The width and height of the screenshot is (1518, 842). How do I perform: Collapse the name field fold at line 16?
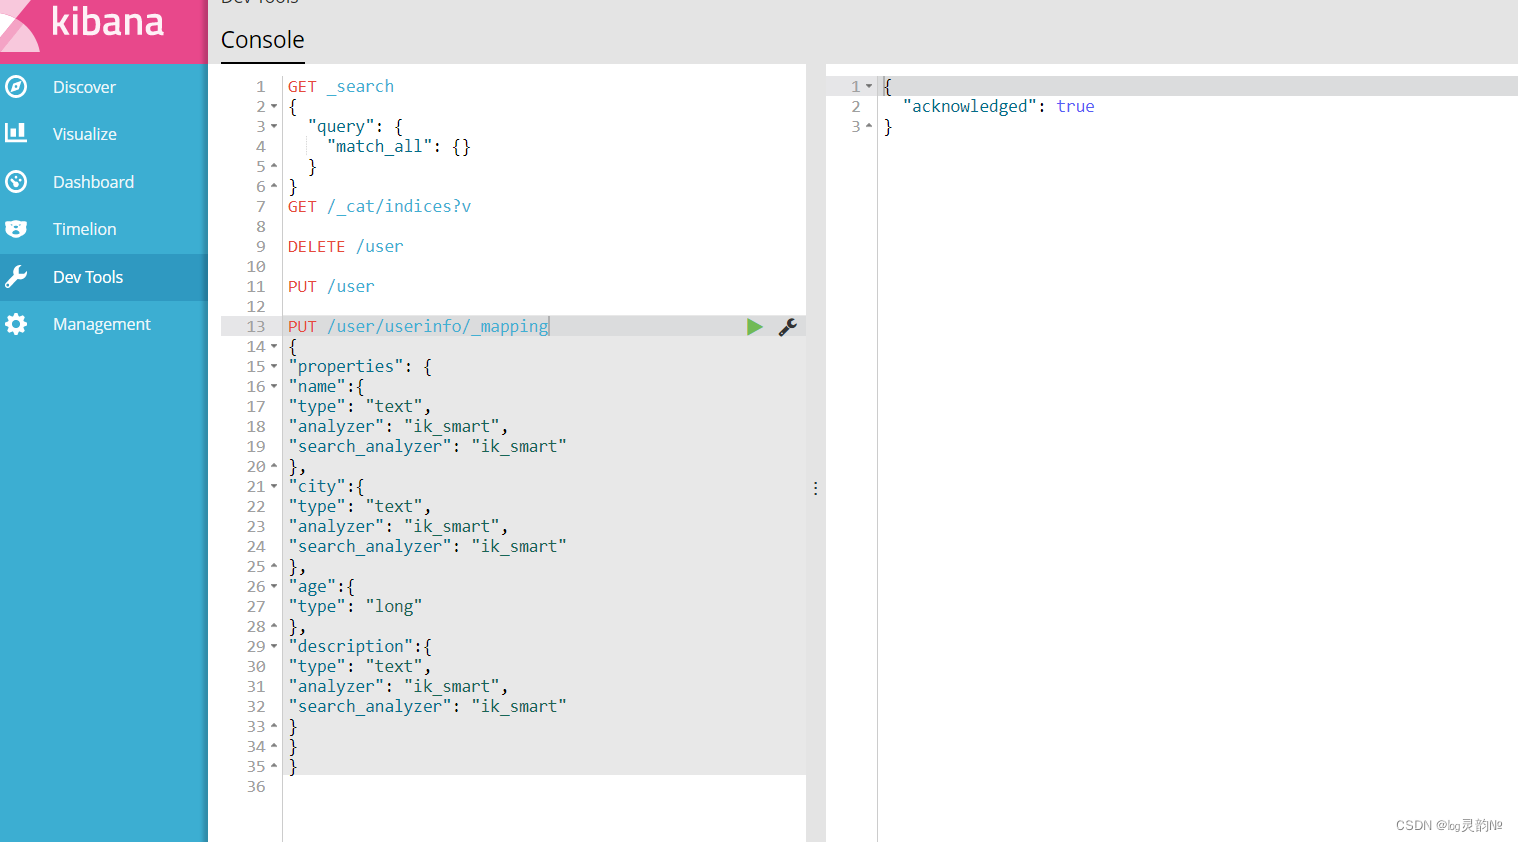pos(274,387)
